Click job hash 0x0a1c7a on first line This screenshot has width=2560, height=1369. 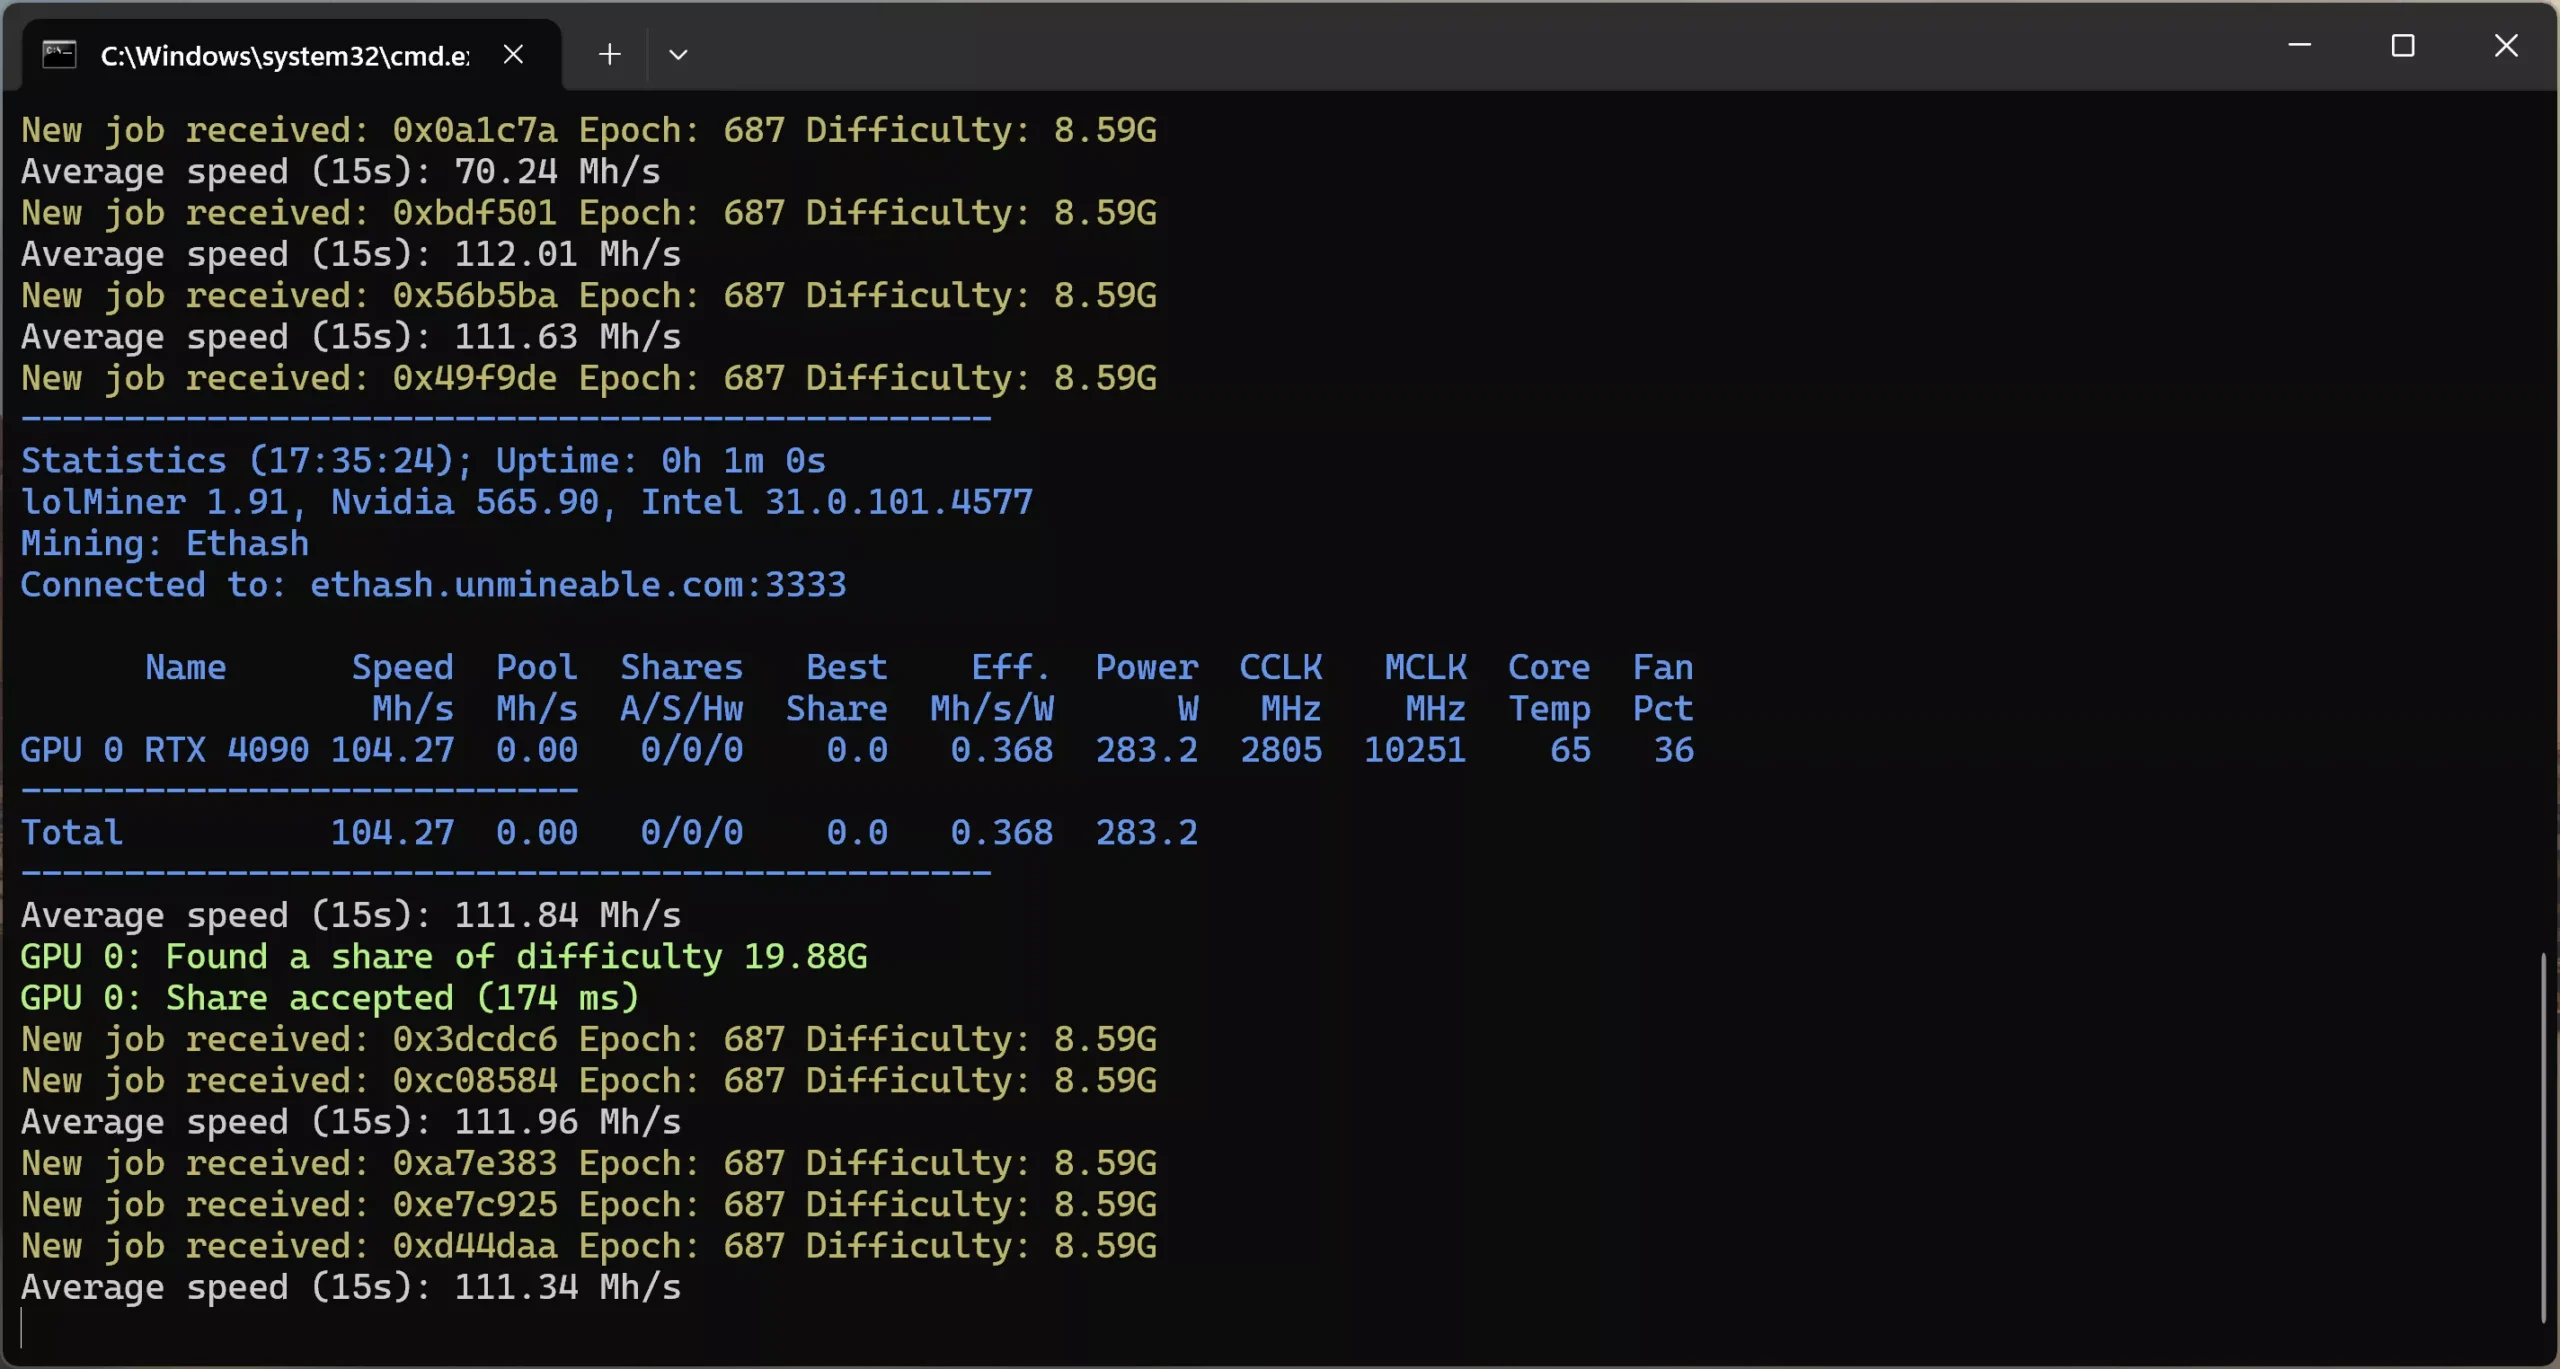pos(474,130)
